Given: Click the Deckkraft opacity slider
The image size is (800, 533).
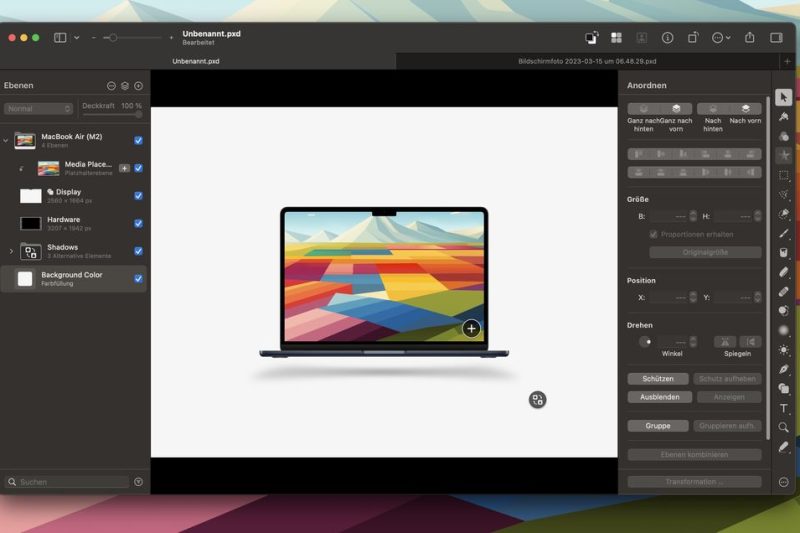Looking at the screenshot, I should coord(112,115).
